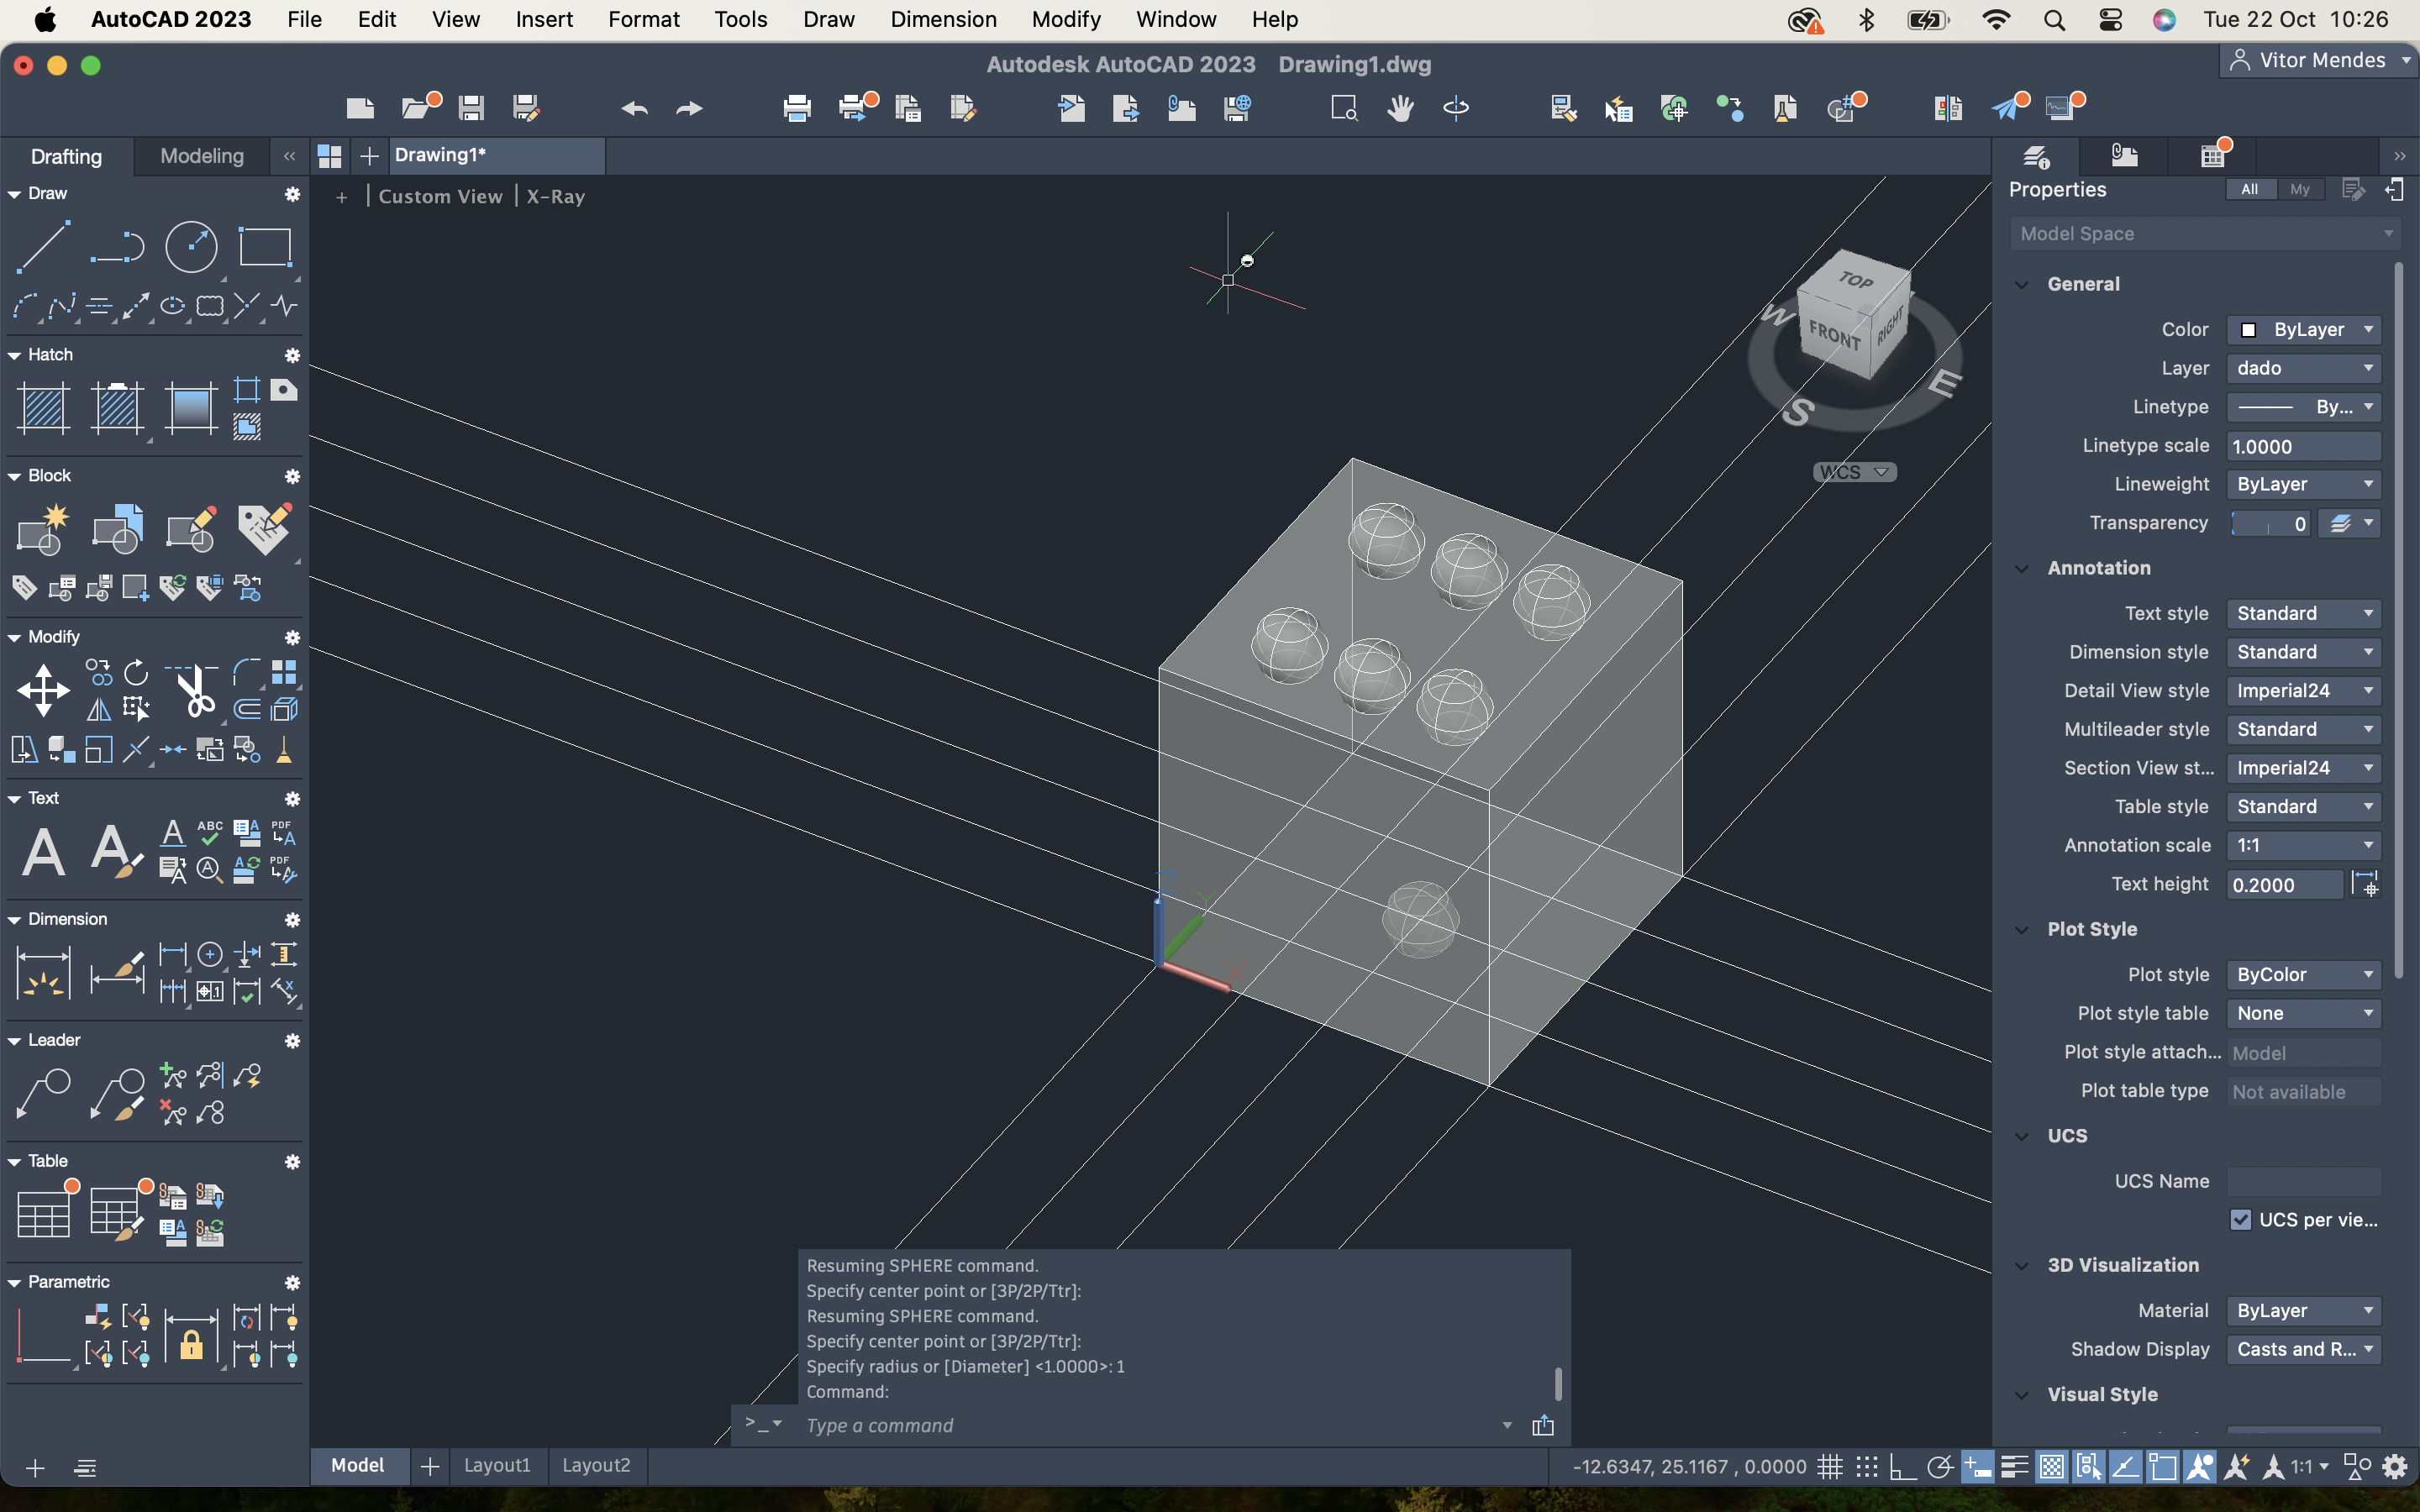2420x1512 pixels.
Task: Uncheck UCS per viewport checkbox
Action: coord(2240,1220)
